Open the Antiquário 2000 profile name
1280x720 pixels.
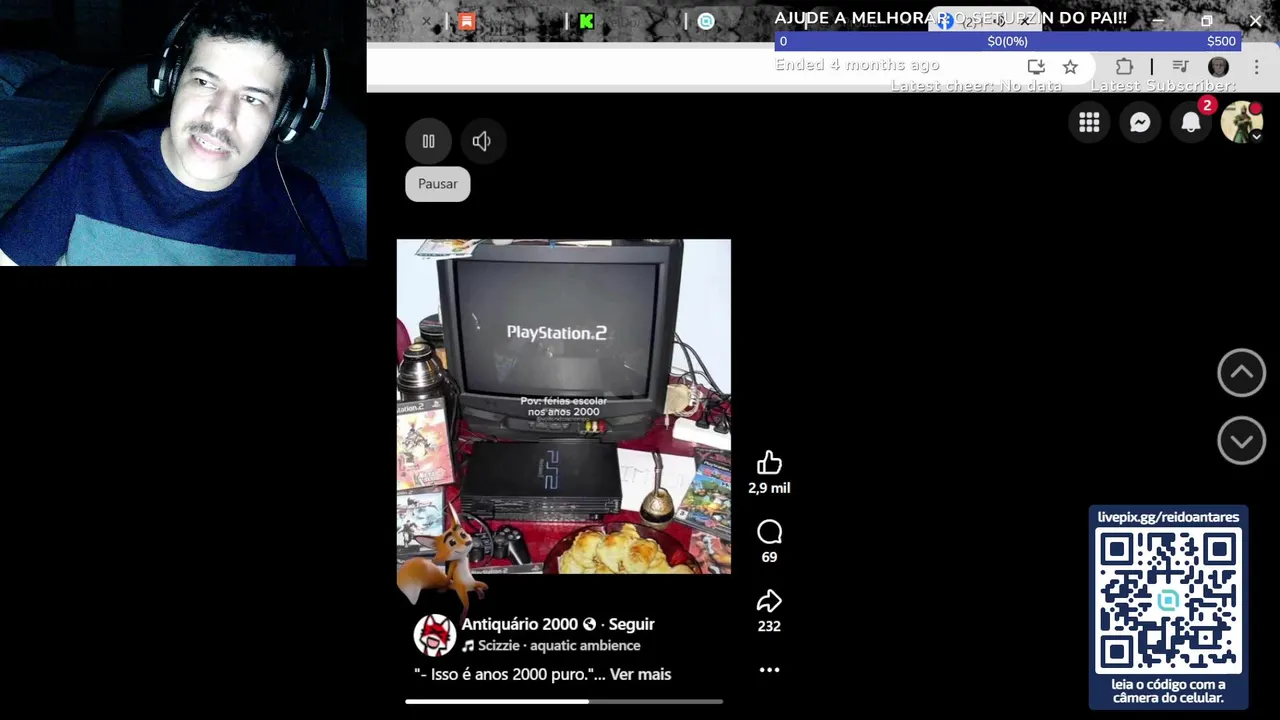click(519, 624)
